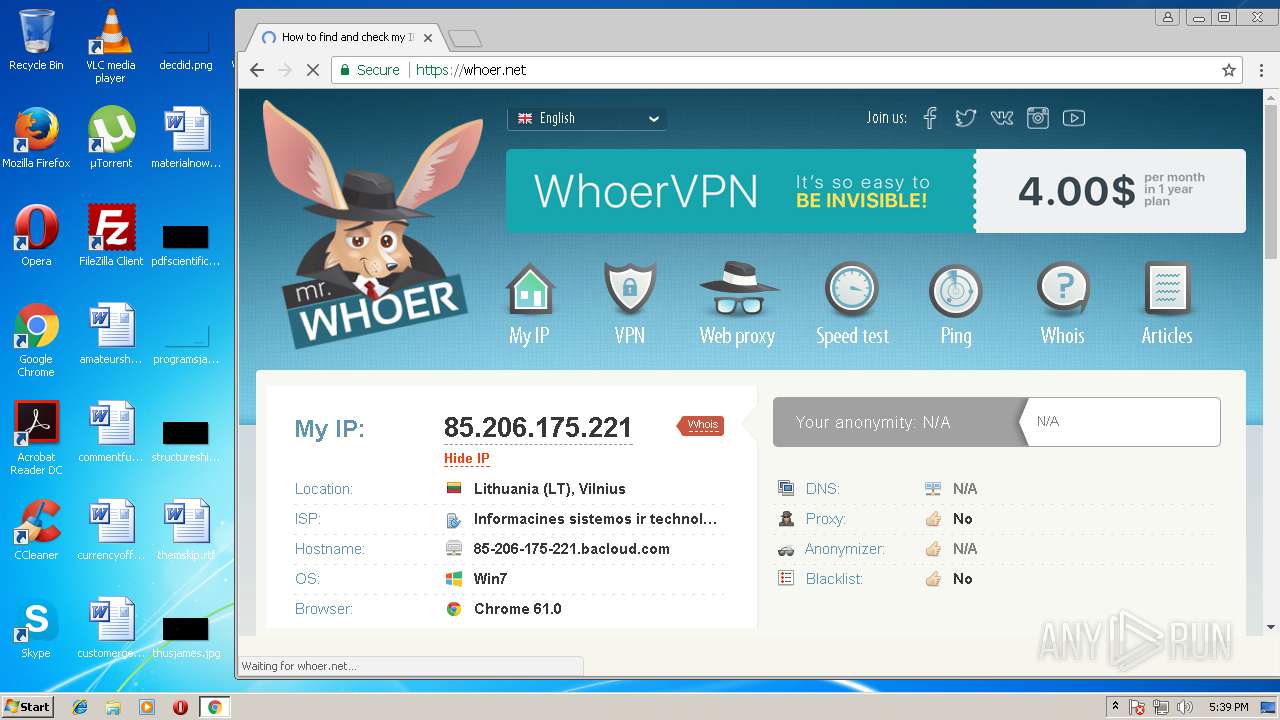Click the red Whois tag button

pos(701,425)
